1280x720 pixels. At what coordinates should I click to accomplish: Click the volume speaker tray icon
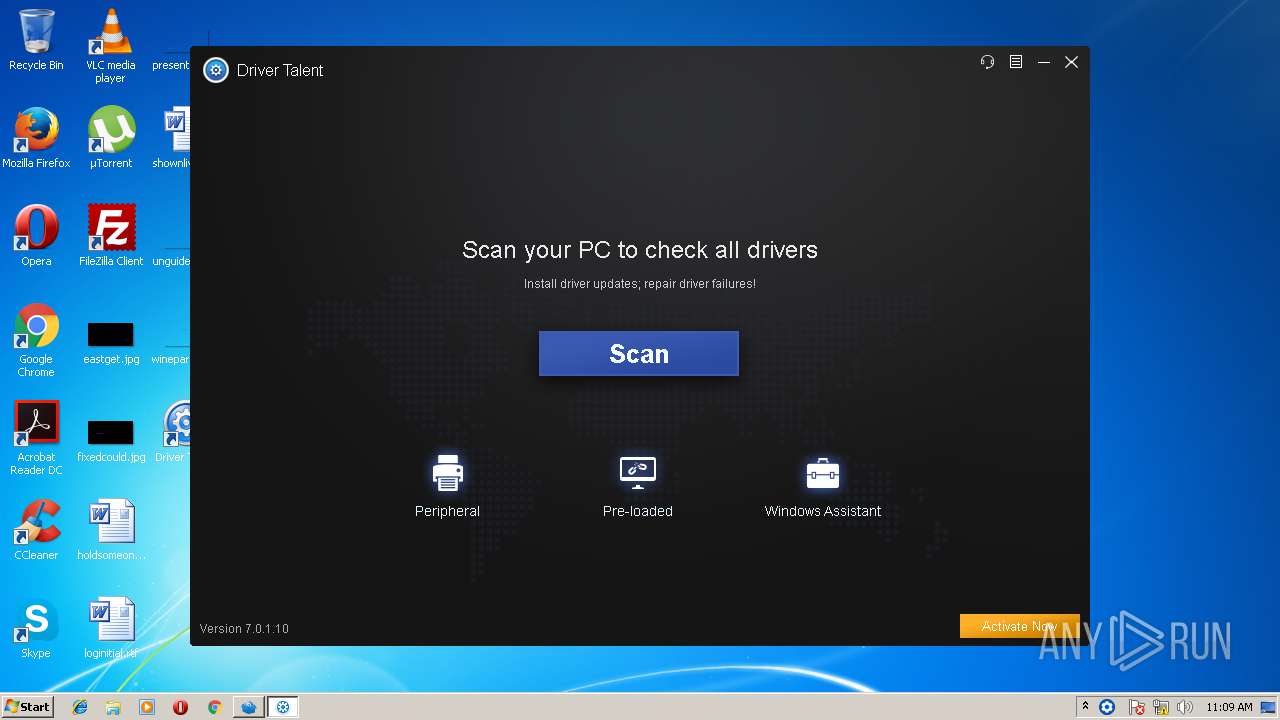1185,707
